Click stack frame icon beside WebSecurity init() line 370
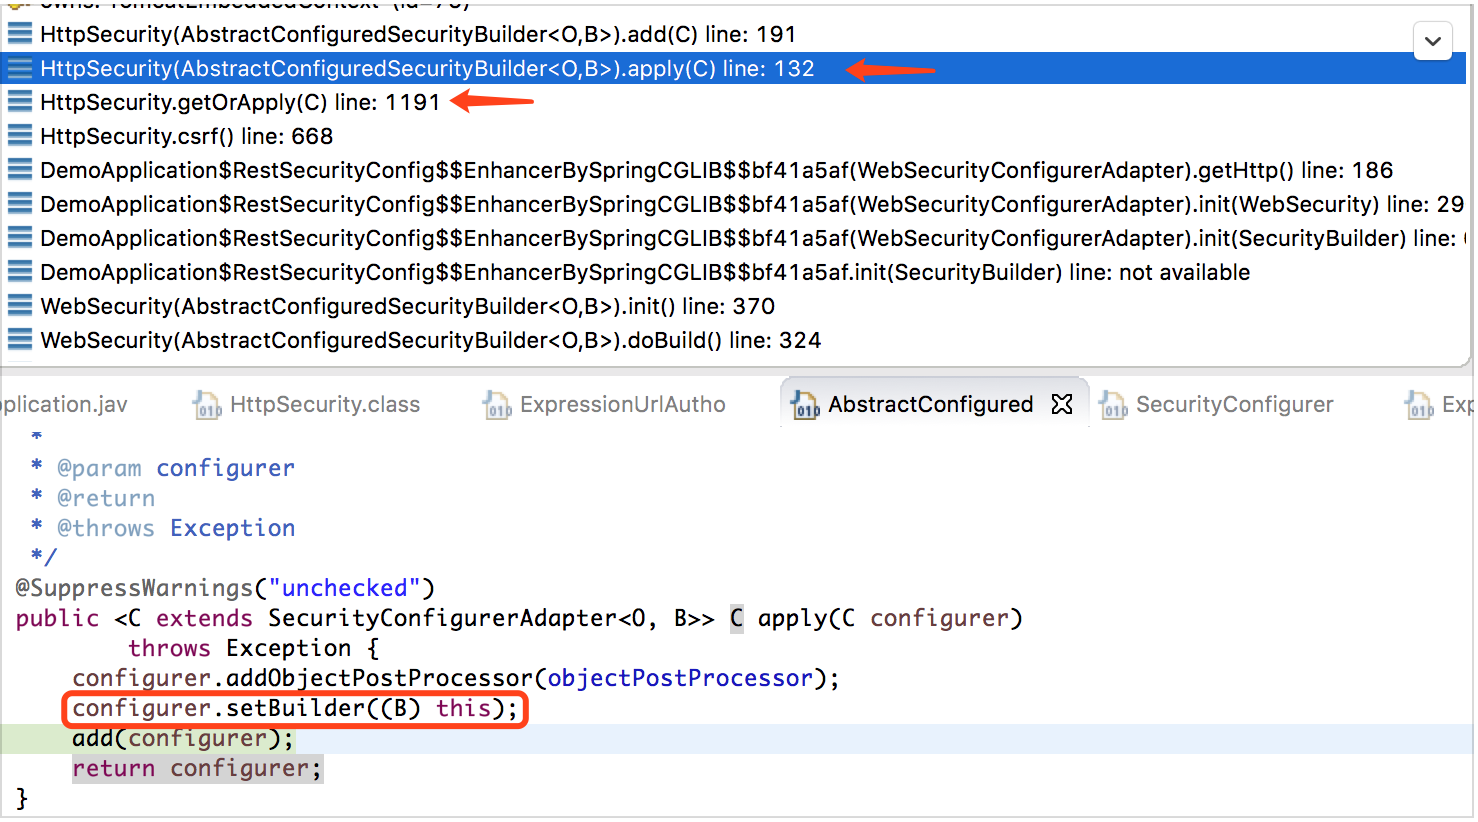The height and width of the screenshot is (822, 1478). coord(20,306)
